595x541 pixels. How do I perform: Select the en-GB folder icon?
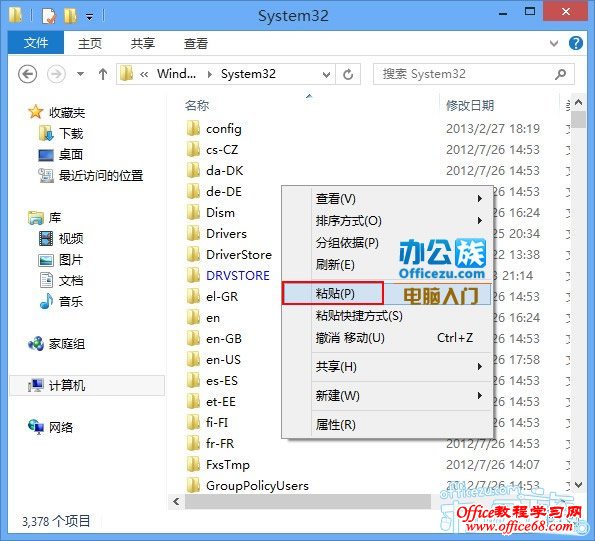pyautogui.click(x=193, y=338)
